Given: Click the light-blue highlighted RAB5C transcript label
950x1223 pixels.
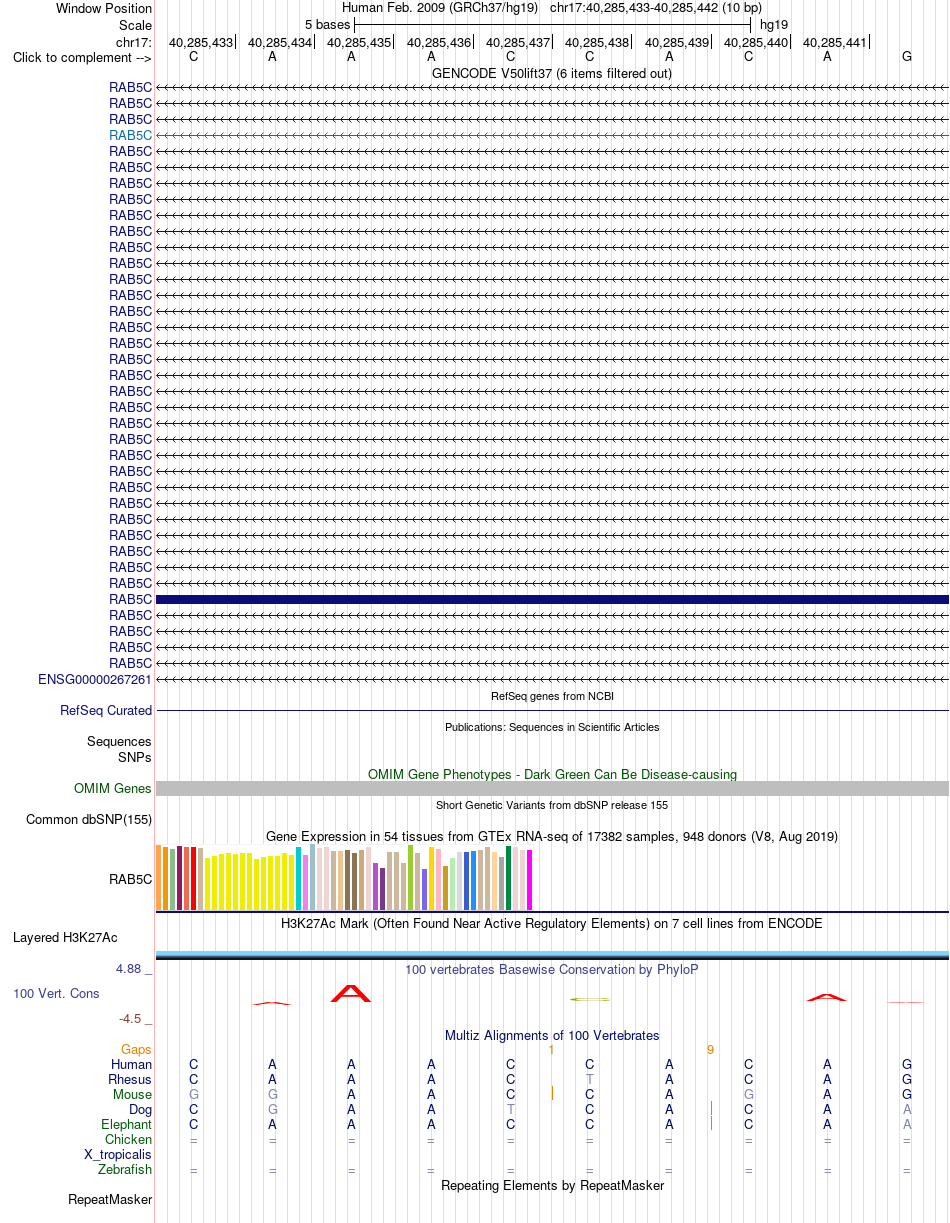Looking at the screenshot, I should coord(131,135).
